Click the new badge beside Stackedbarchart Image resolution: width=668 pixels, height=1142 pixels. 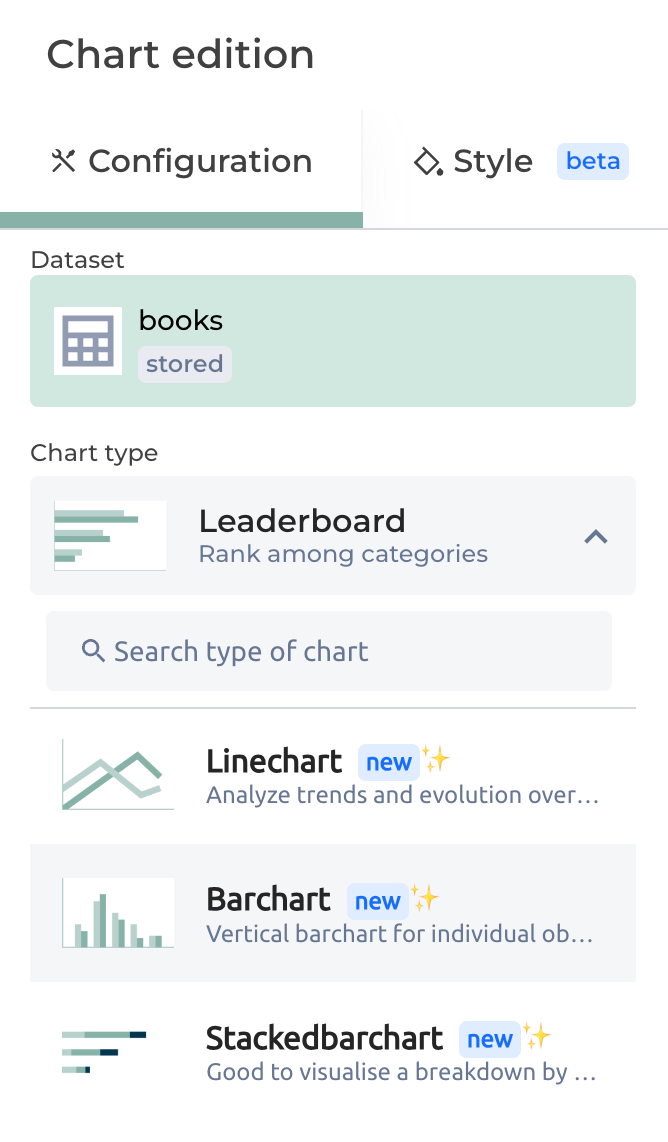tap(489, 1039)
